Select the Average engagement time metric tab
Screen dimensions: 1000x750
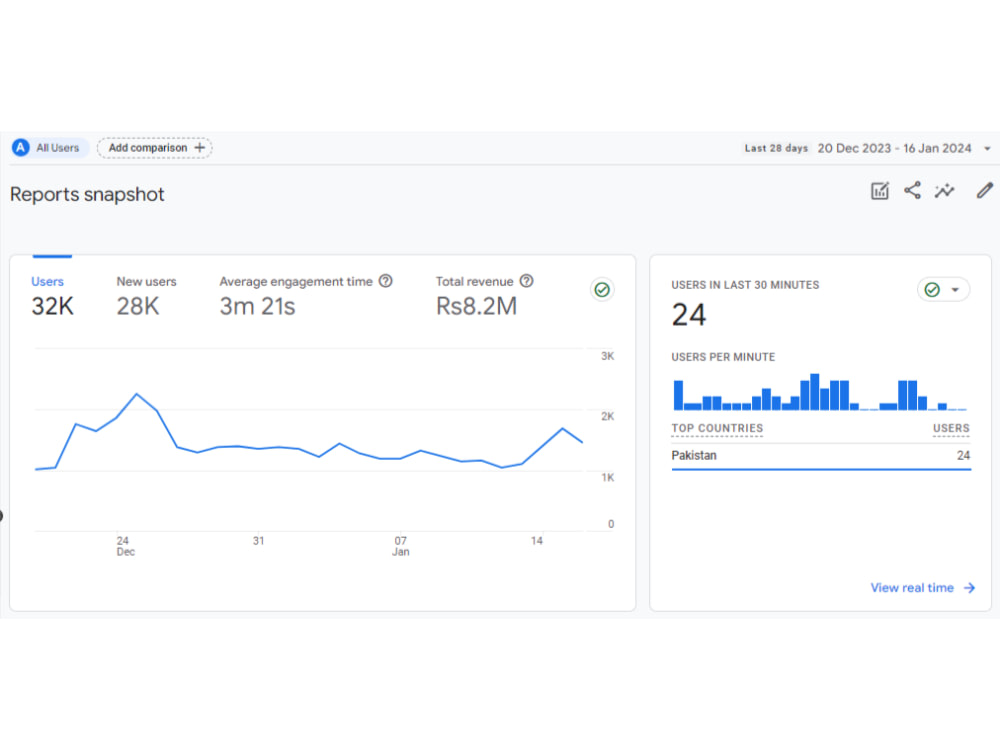click(x=306, y=297)
